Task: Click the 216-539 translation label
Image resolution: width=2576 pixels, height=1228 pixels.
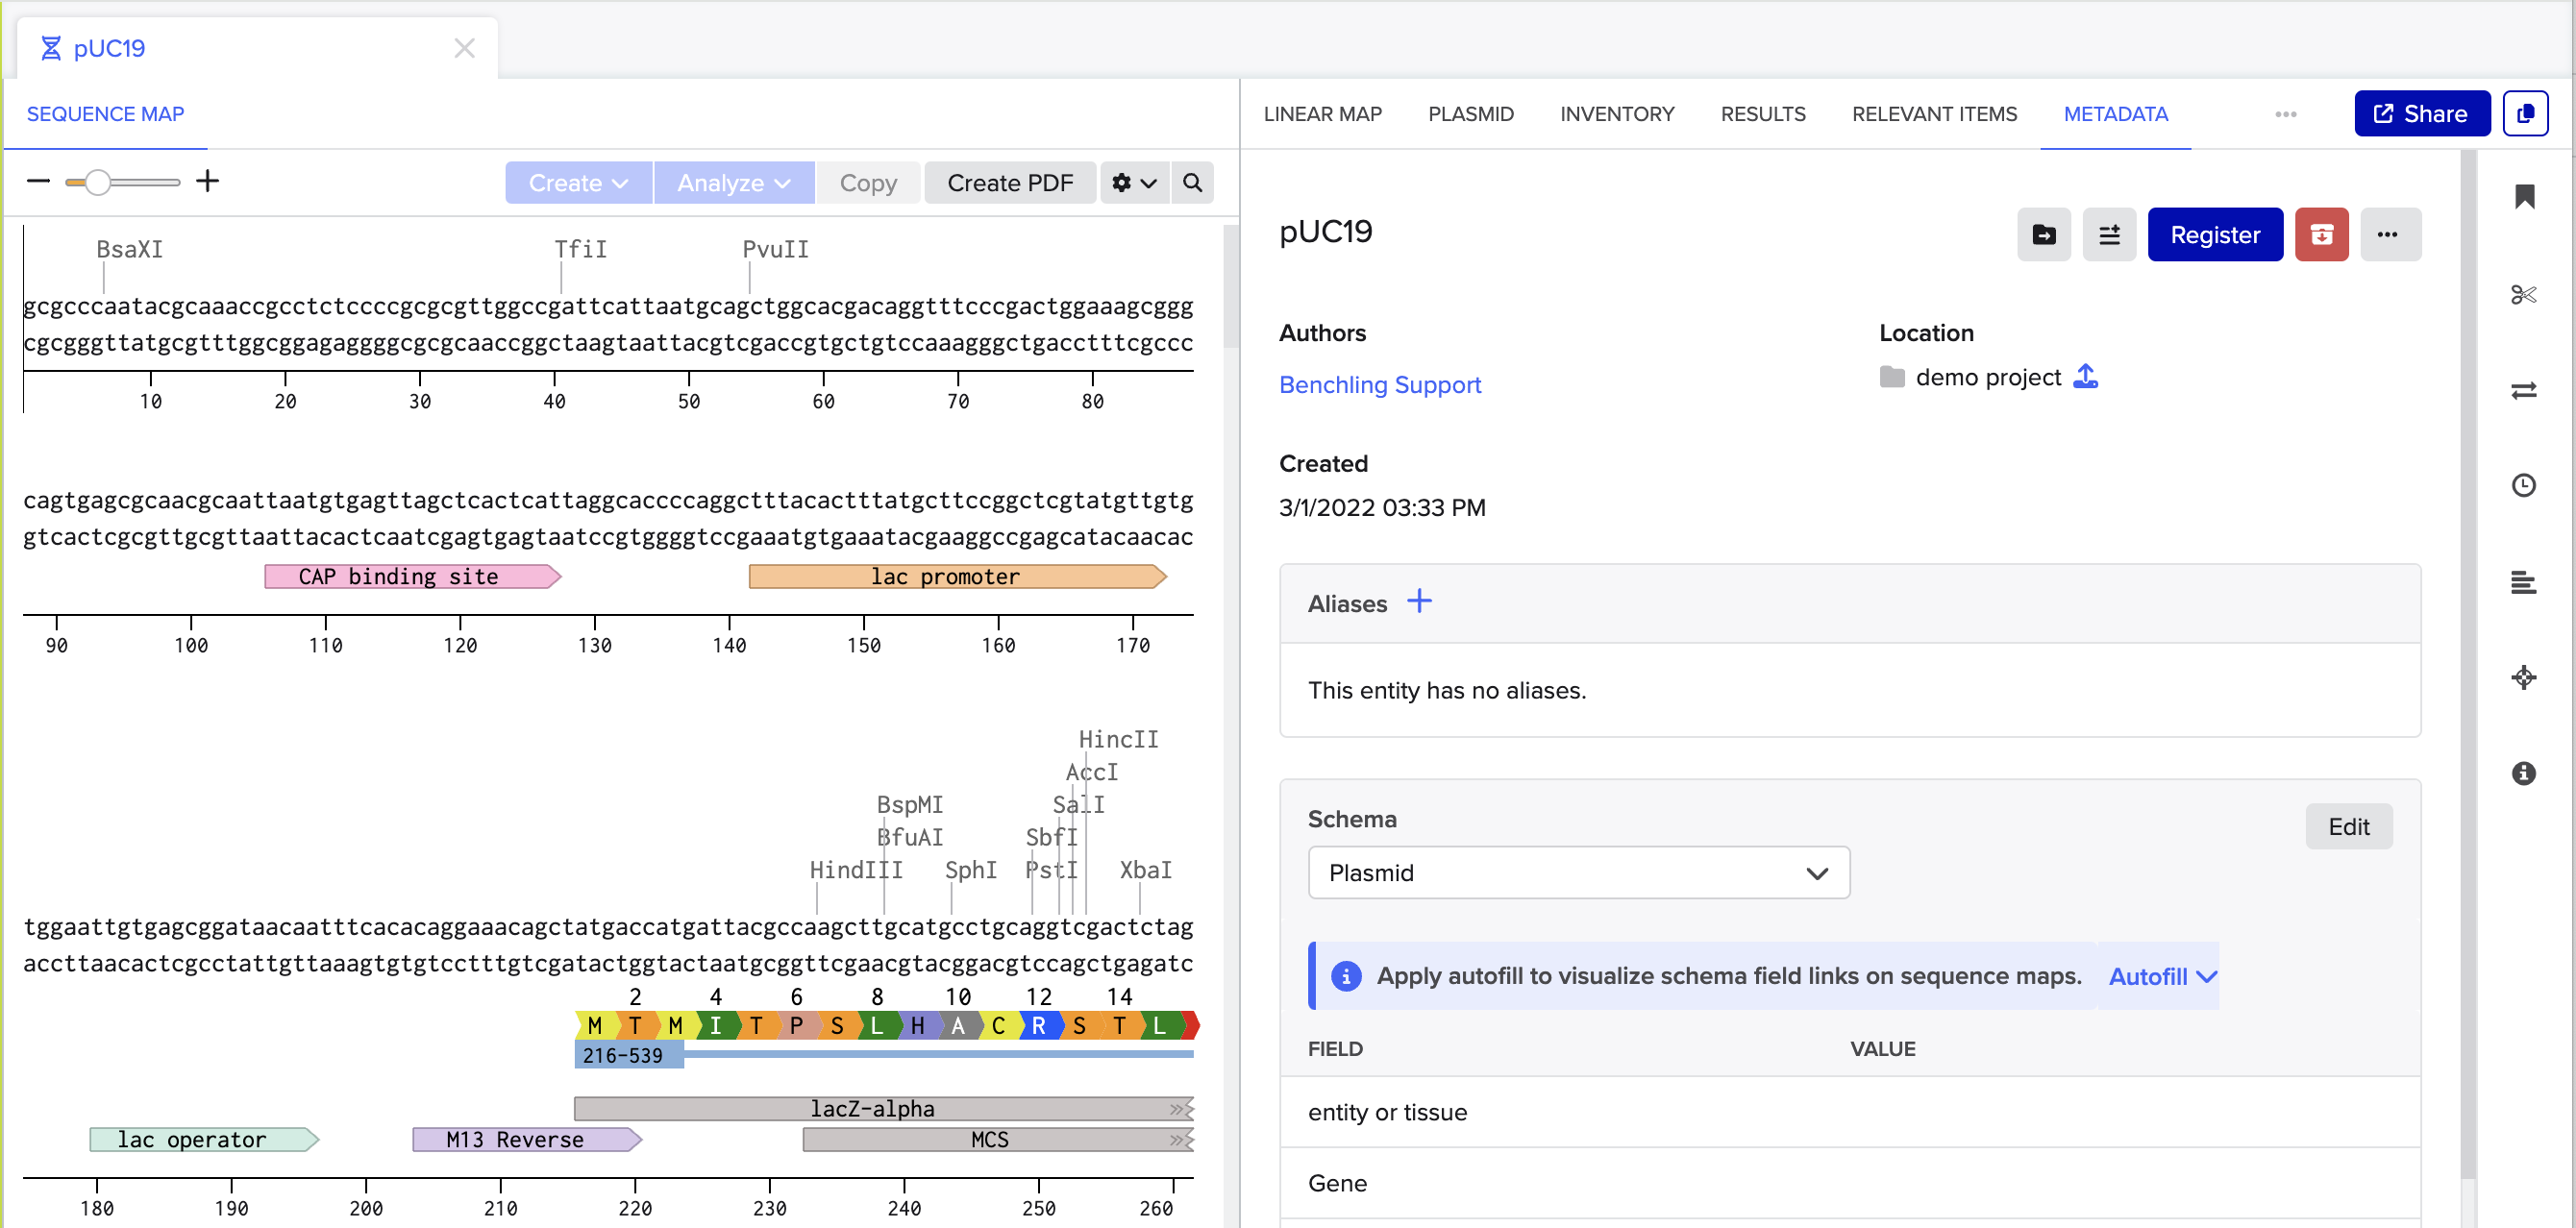Action: click(x=628, y=1056)
